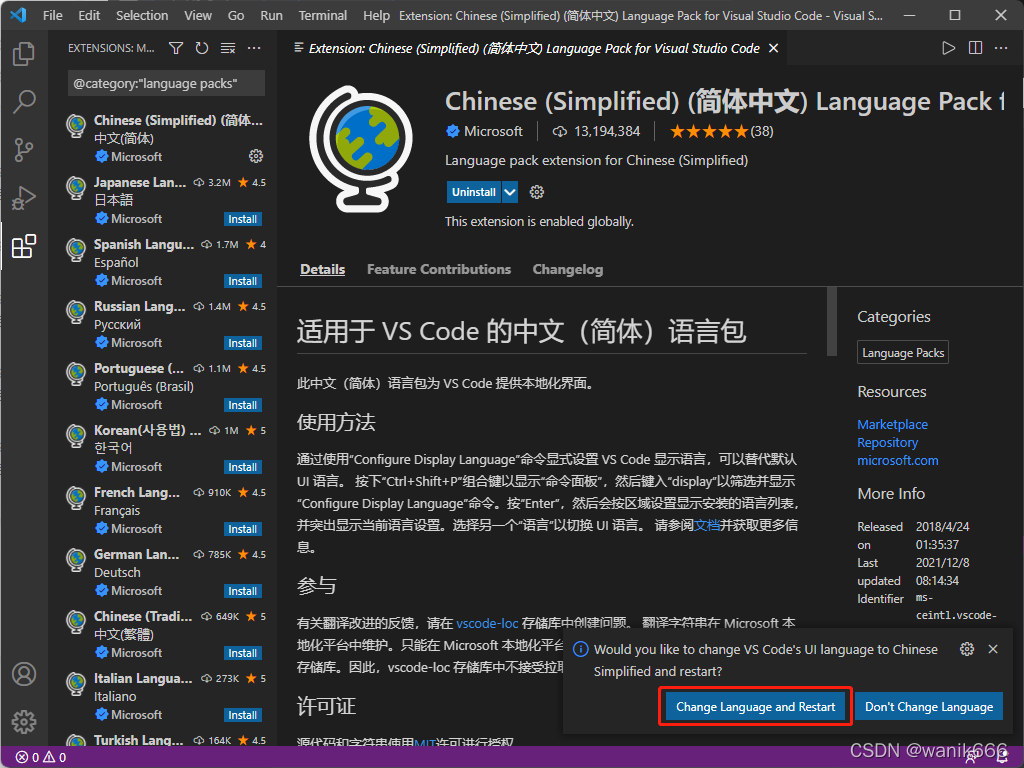Install the Portuguese (Brasil) Language Pack

(242, 405)
